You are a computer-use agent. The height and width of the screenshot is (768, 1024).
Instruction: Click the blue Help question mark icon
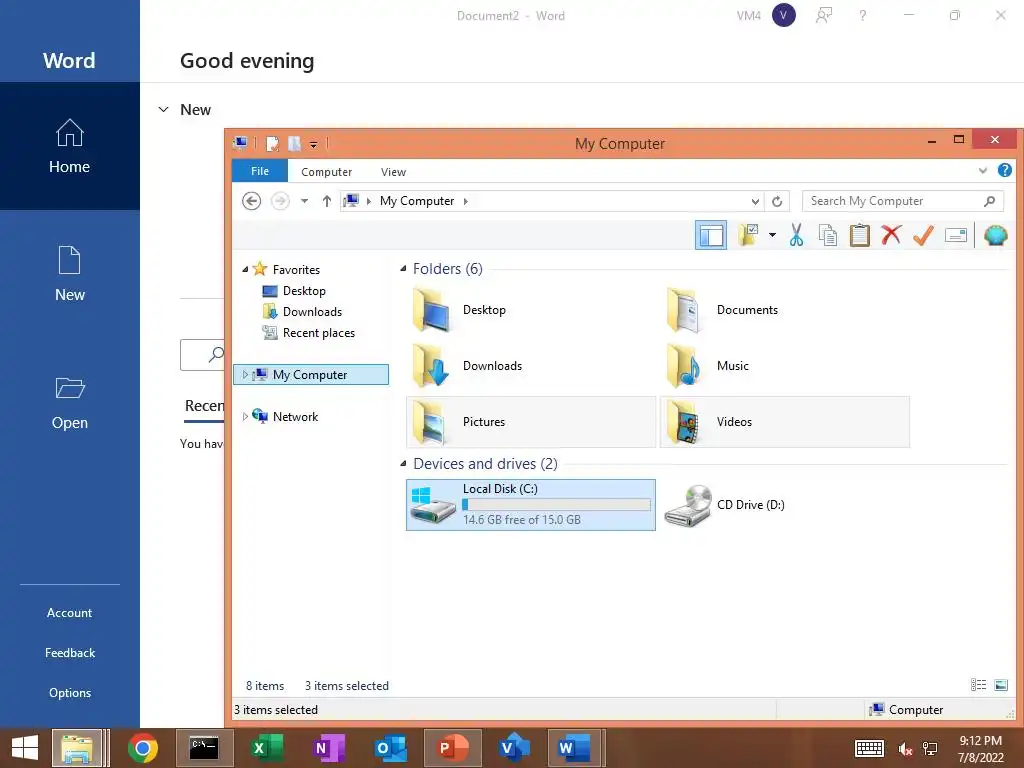1004,170
